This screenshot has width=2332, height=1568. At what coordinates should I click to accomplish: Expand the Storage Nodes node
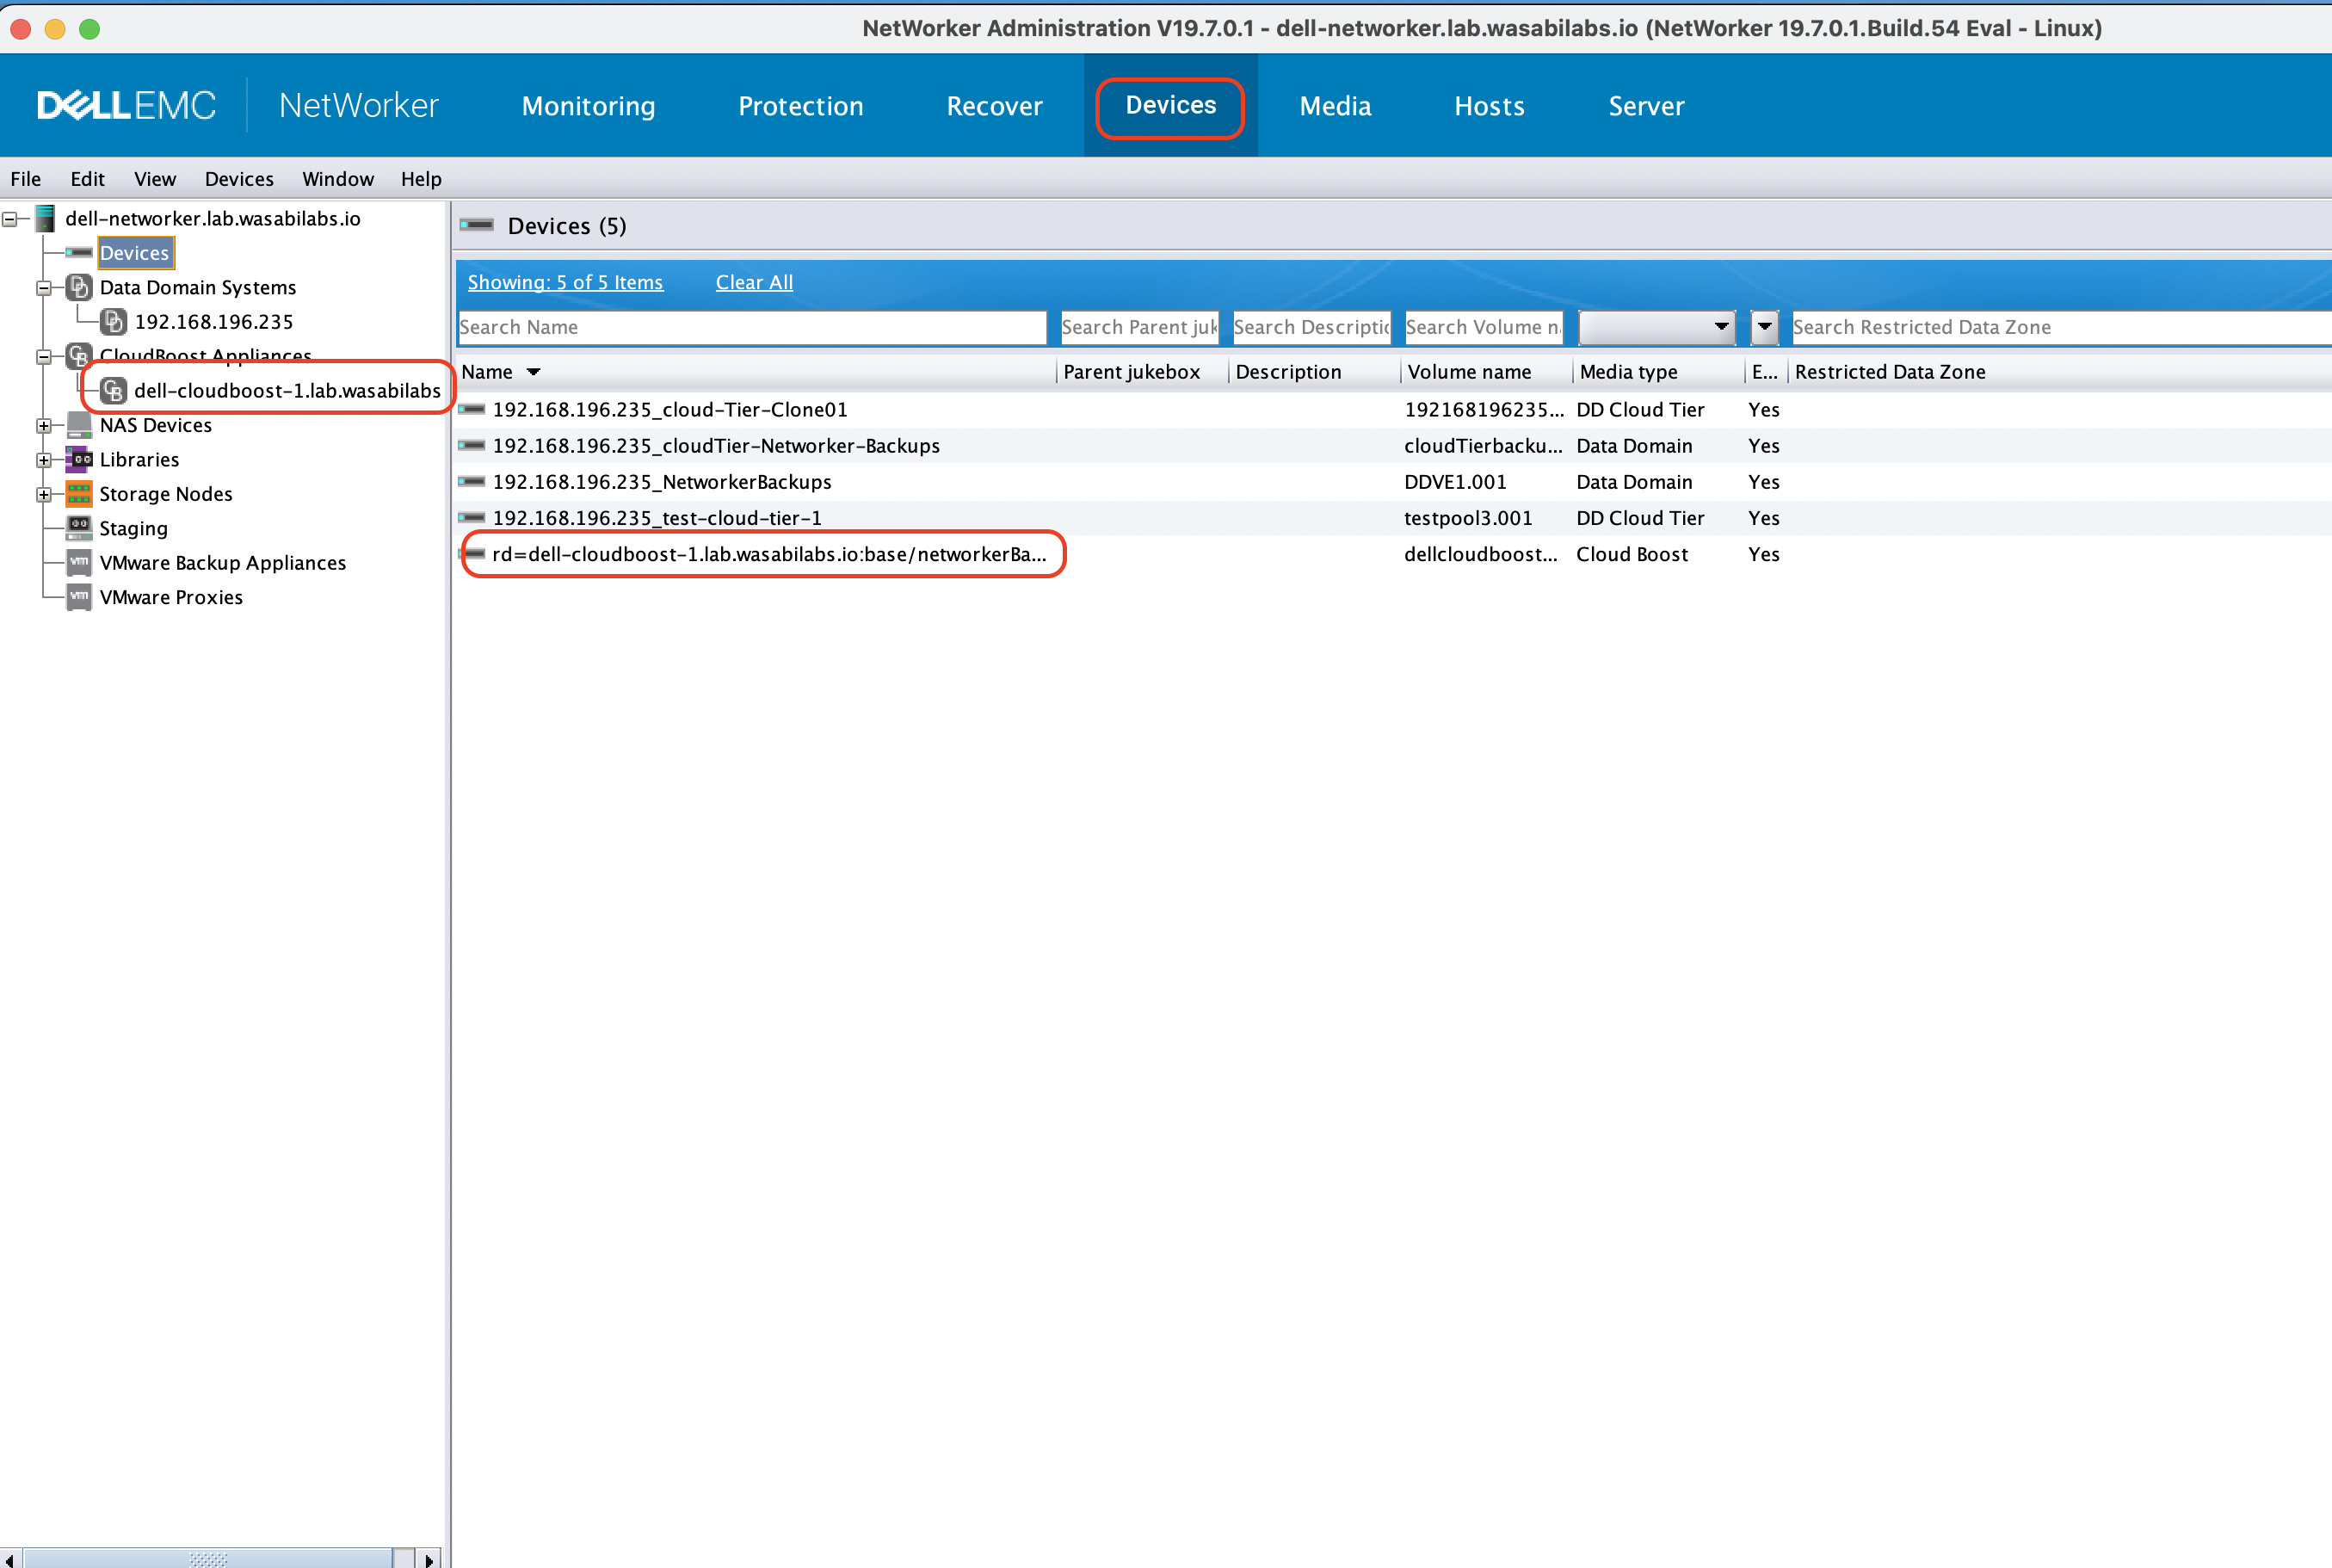point(44,494)
